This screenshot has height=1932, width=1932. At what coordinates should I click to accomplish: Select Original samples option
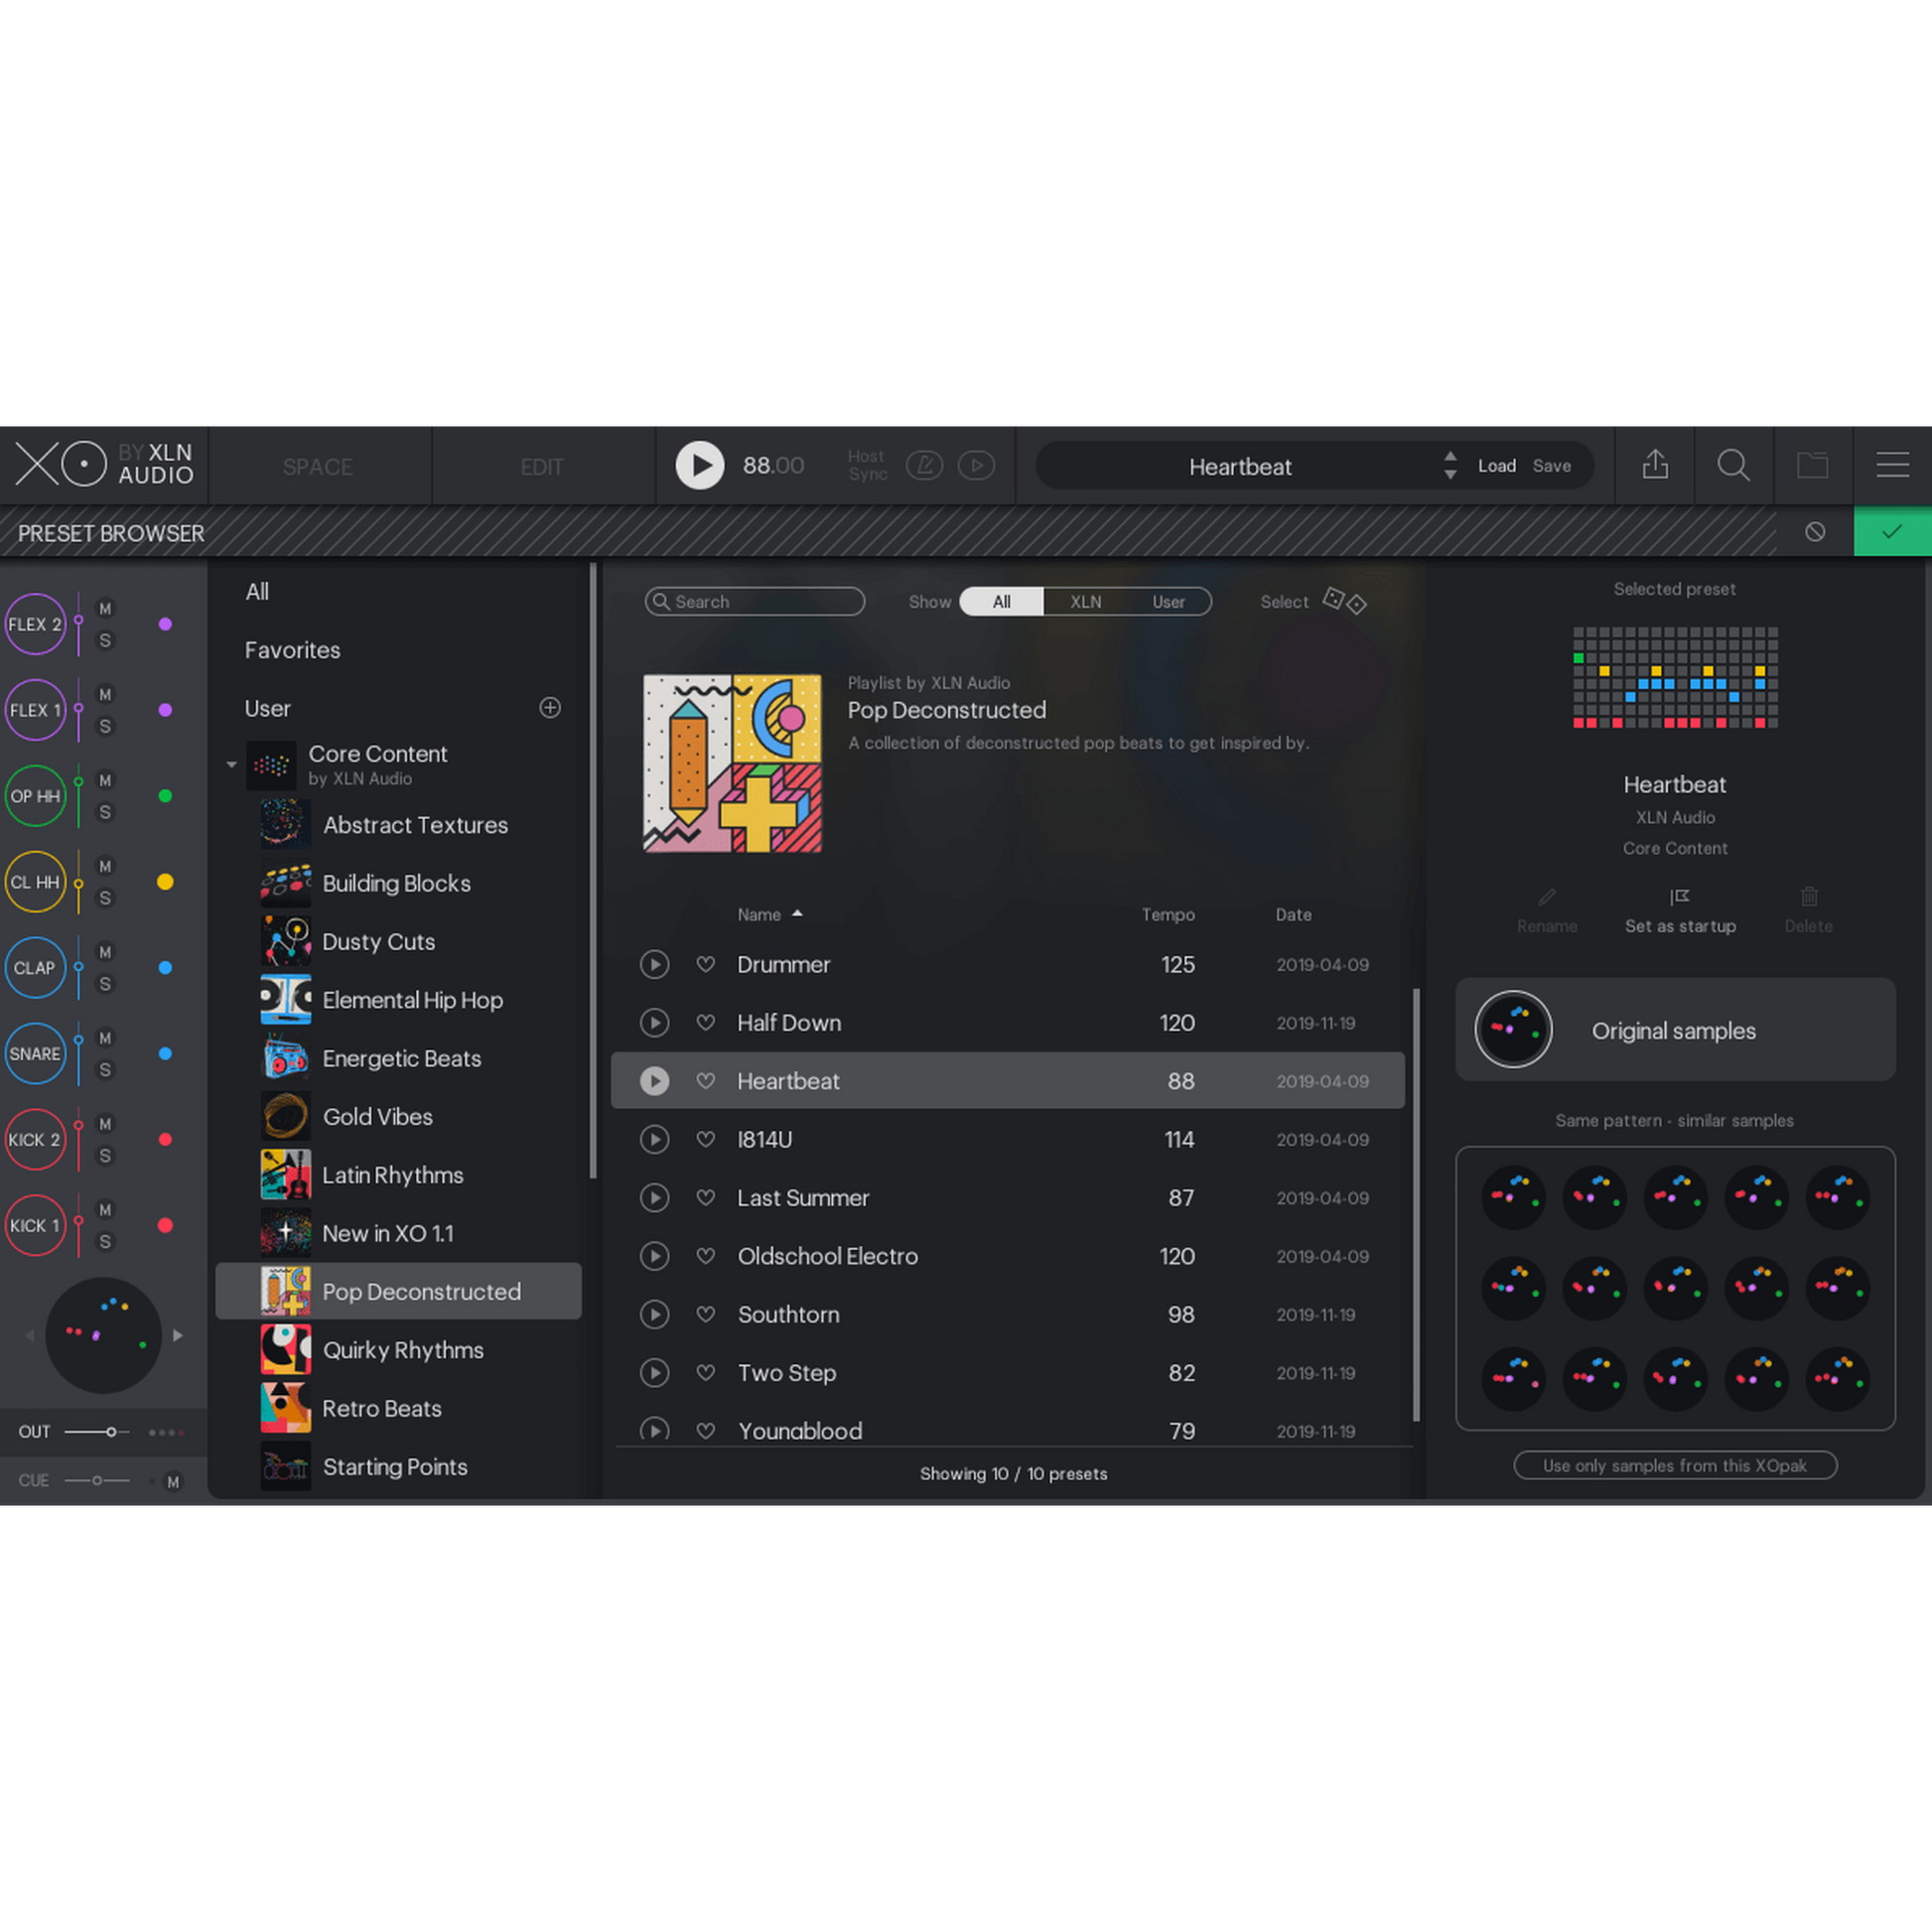(1675, 1029)
